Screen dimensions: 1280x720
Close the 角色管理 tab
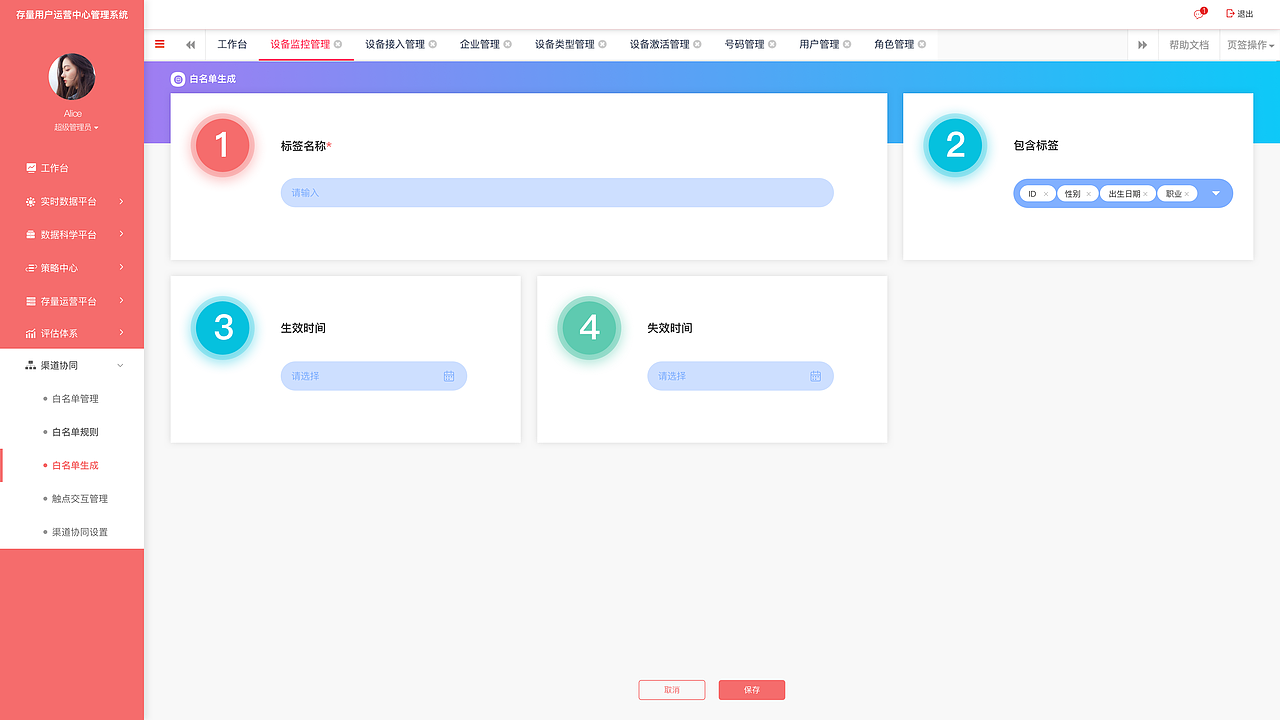click(922, 44)
